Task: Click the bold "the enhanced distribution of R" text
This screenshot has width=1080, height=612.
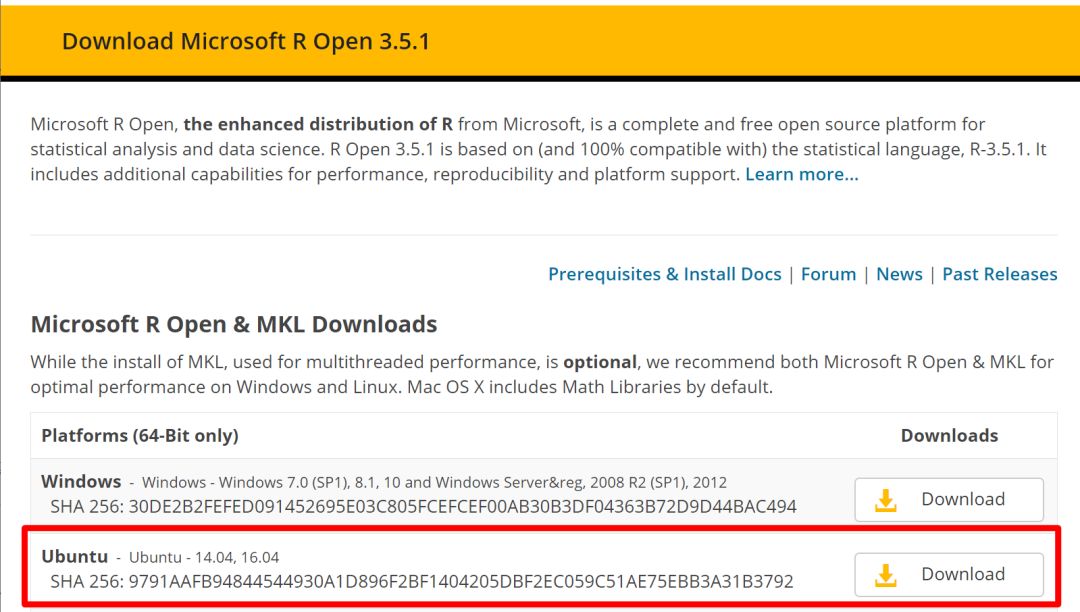Action: [x=318, y=124]
